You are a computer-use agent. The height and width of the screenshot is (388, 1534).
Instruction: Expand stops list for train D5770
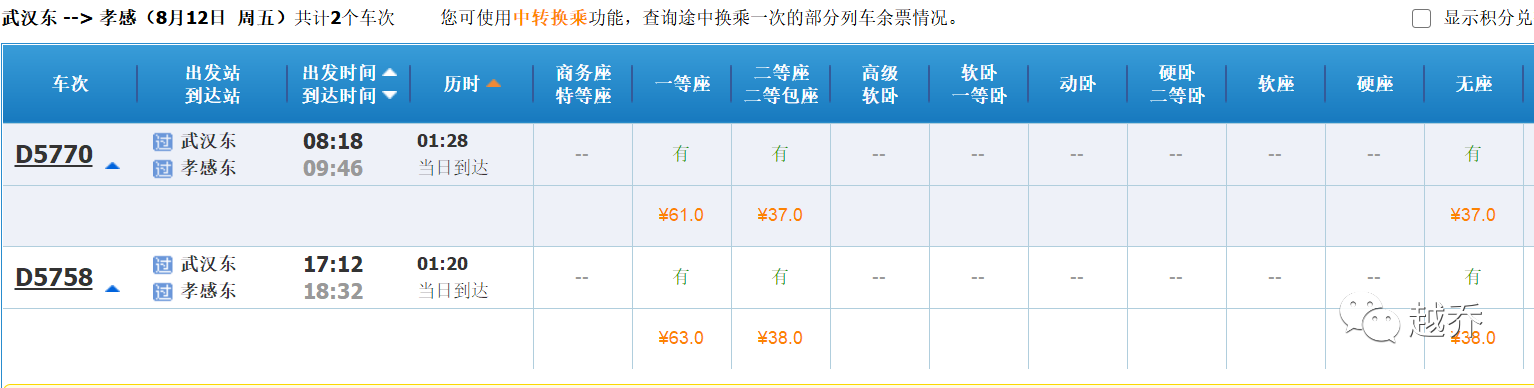point(112,166)
